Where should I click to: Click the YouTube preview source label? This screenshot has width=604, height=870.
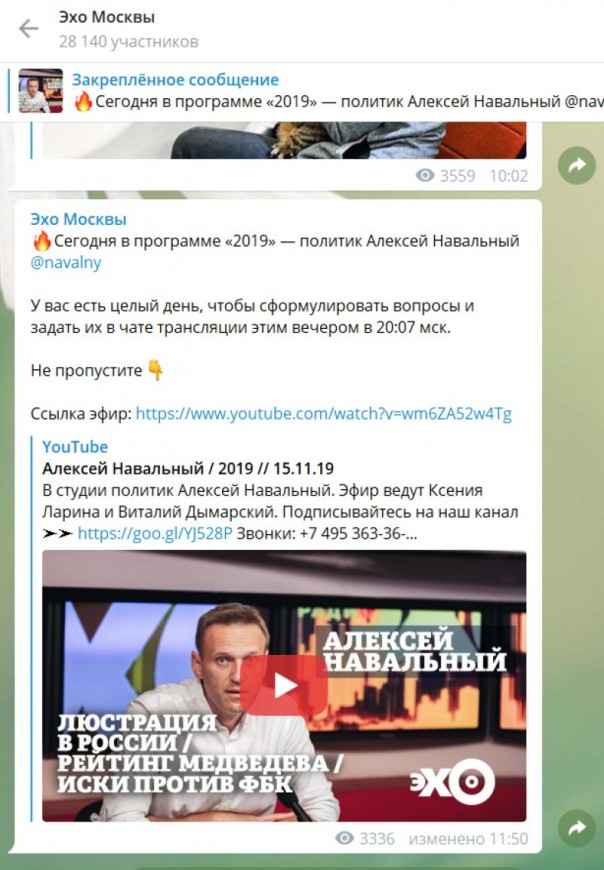[x=75, y=447]
